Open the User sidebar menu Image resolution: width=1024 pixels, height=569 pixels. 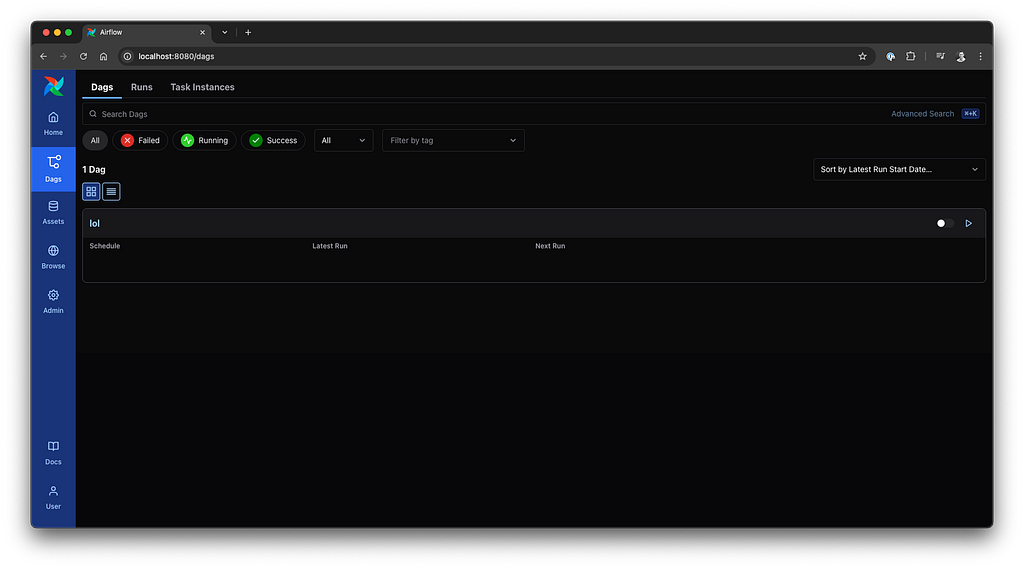54,498
